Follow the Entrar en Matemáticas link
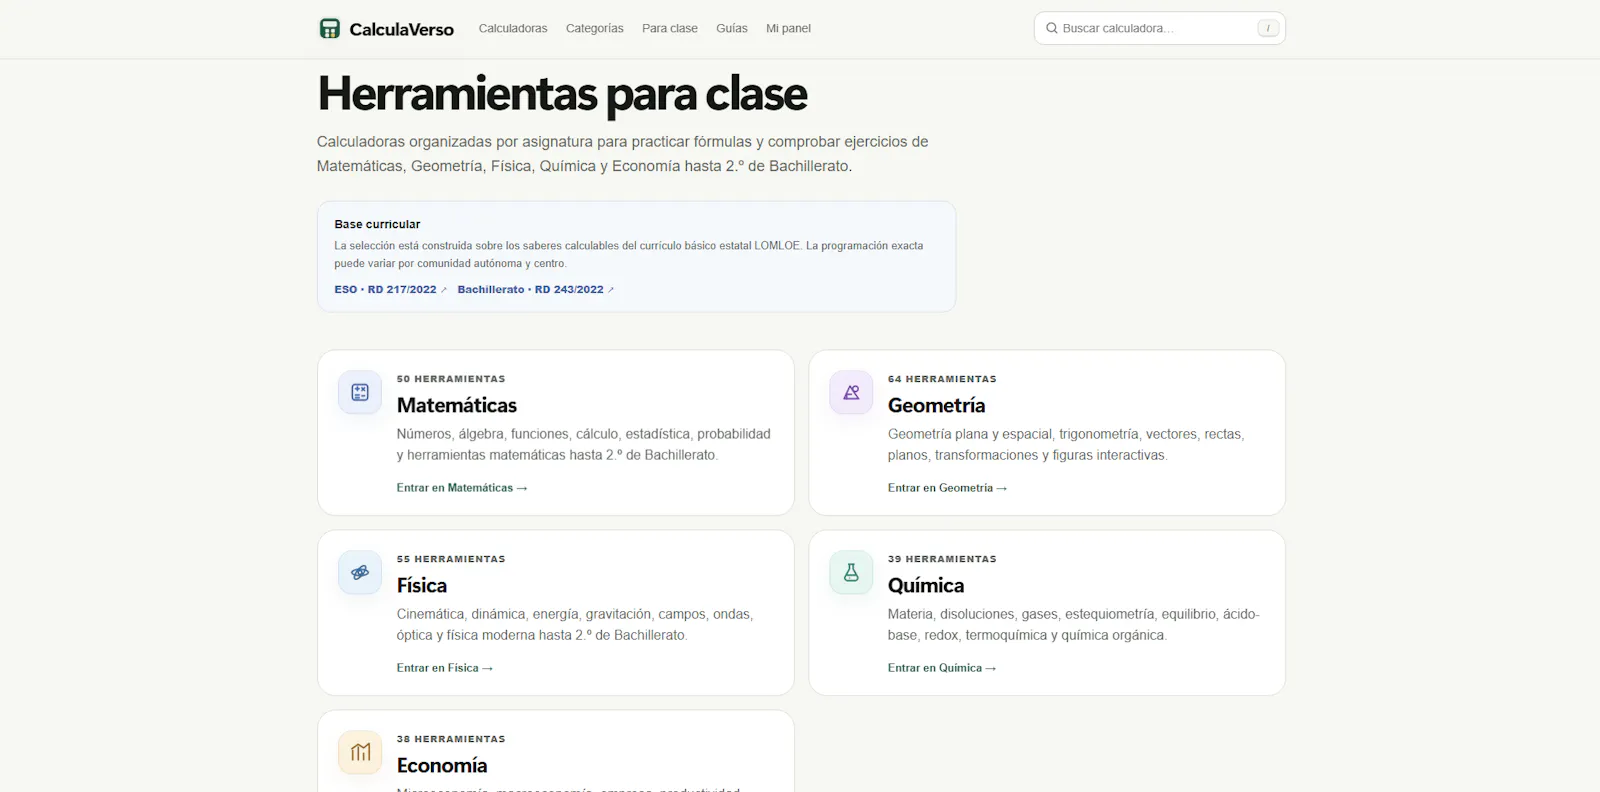The image size is (1600, 792). tap(462, 488)
